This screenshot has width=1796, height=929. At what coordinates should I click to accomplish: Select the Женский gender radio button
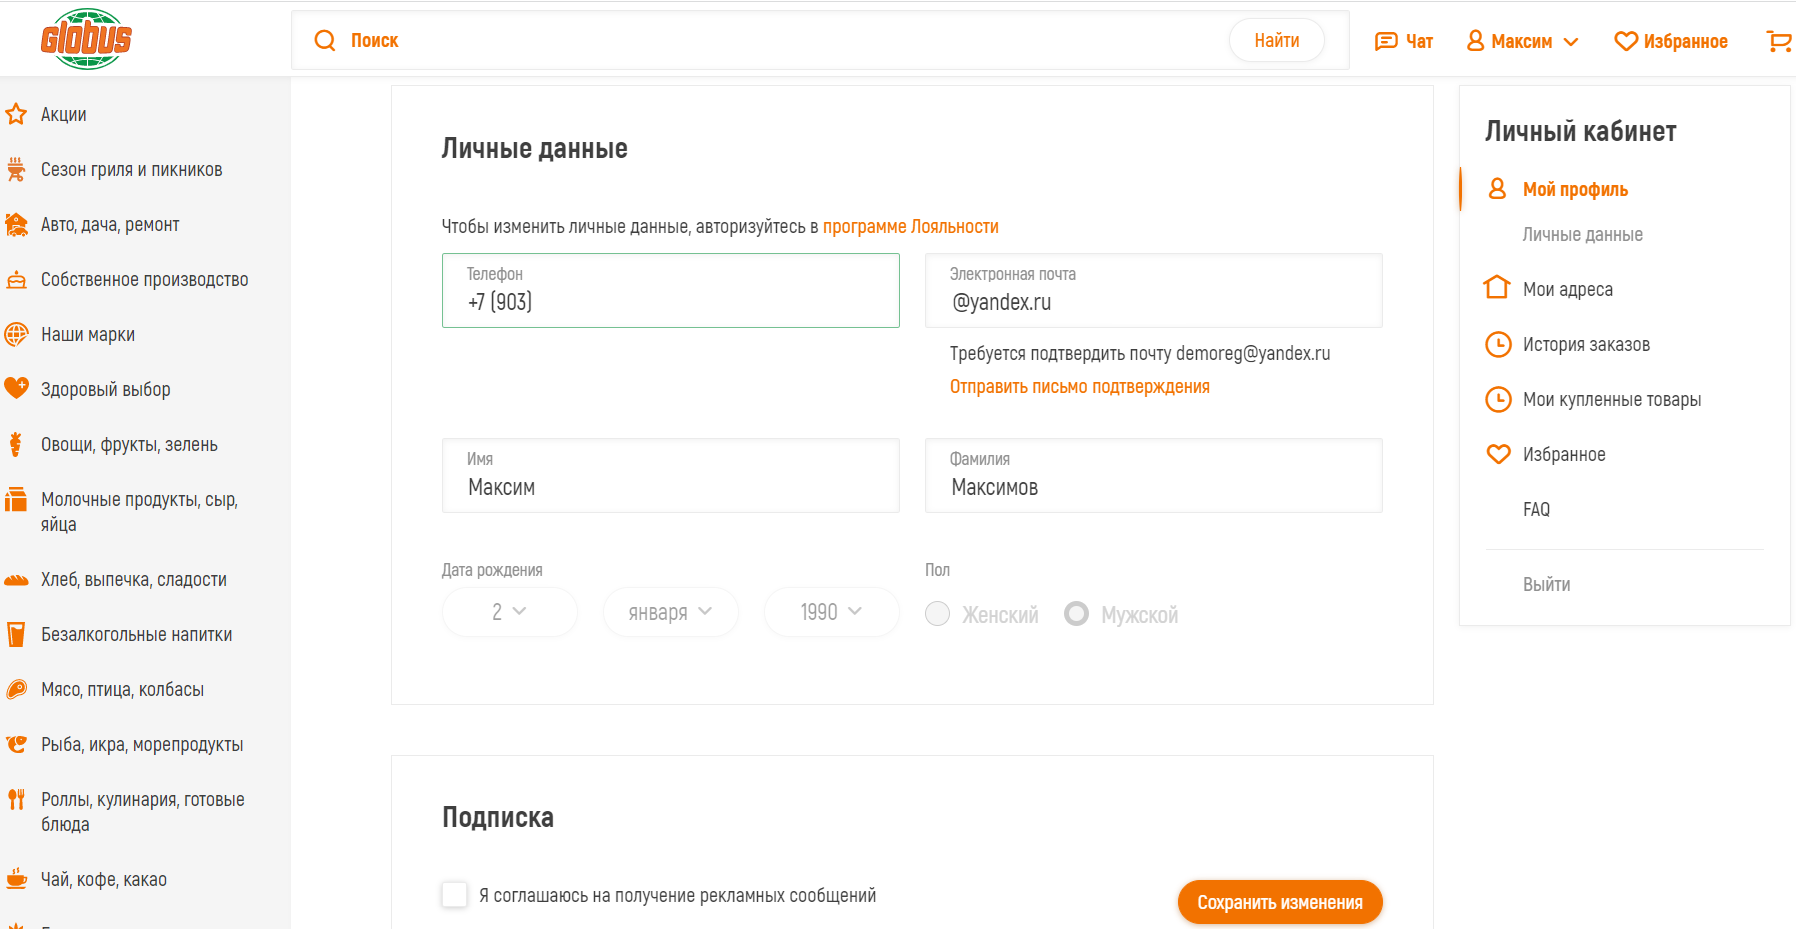pos(937,614)
